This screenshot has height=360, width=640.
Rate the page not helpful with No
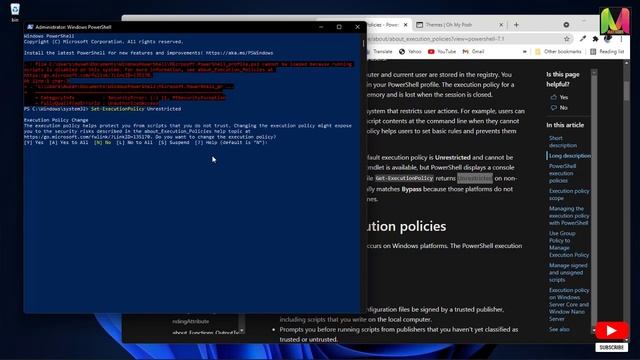[x=559, y=108]
